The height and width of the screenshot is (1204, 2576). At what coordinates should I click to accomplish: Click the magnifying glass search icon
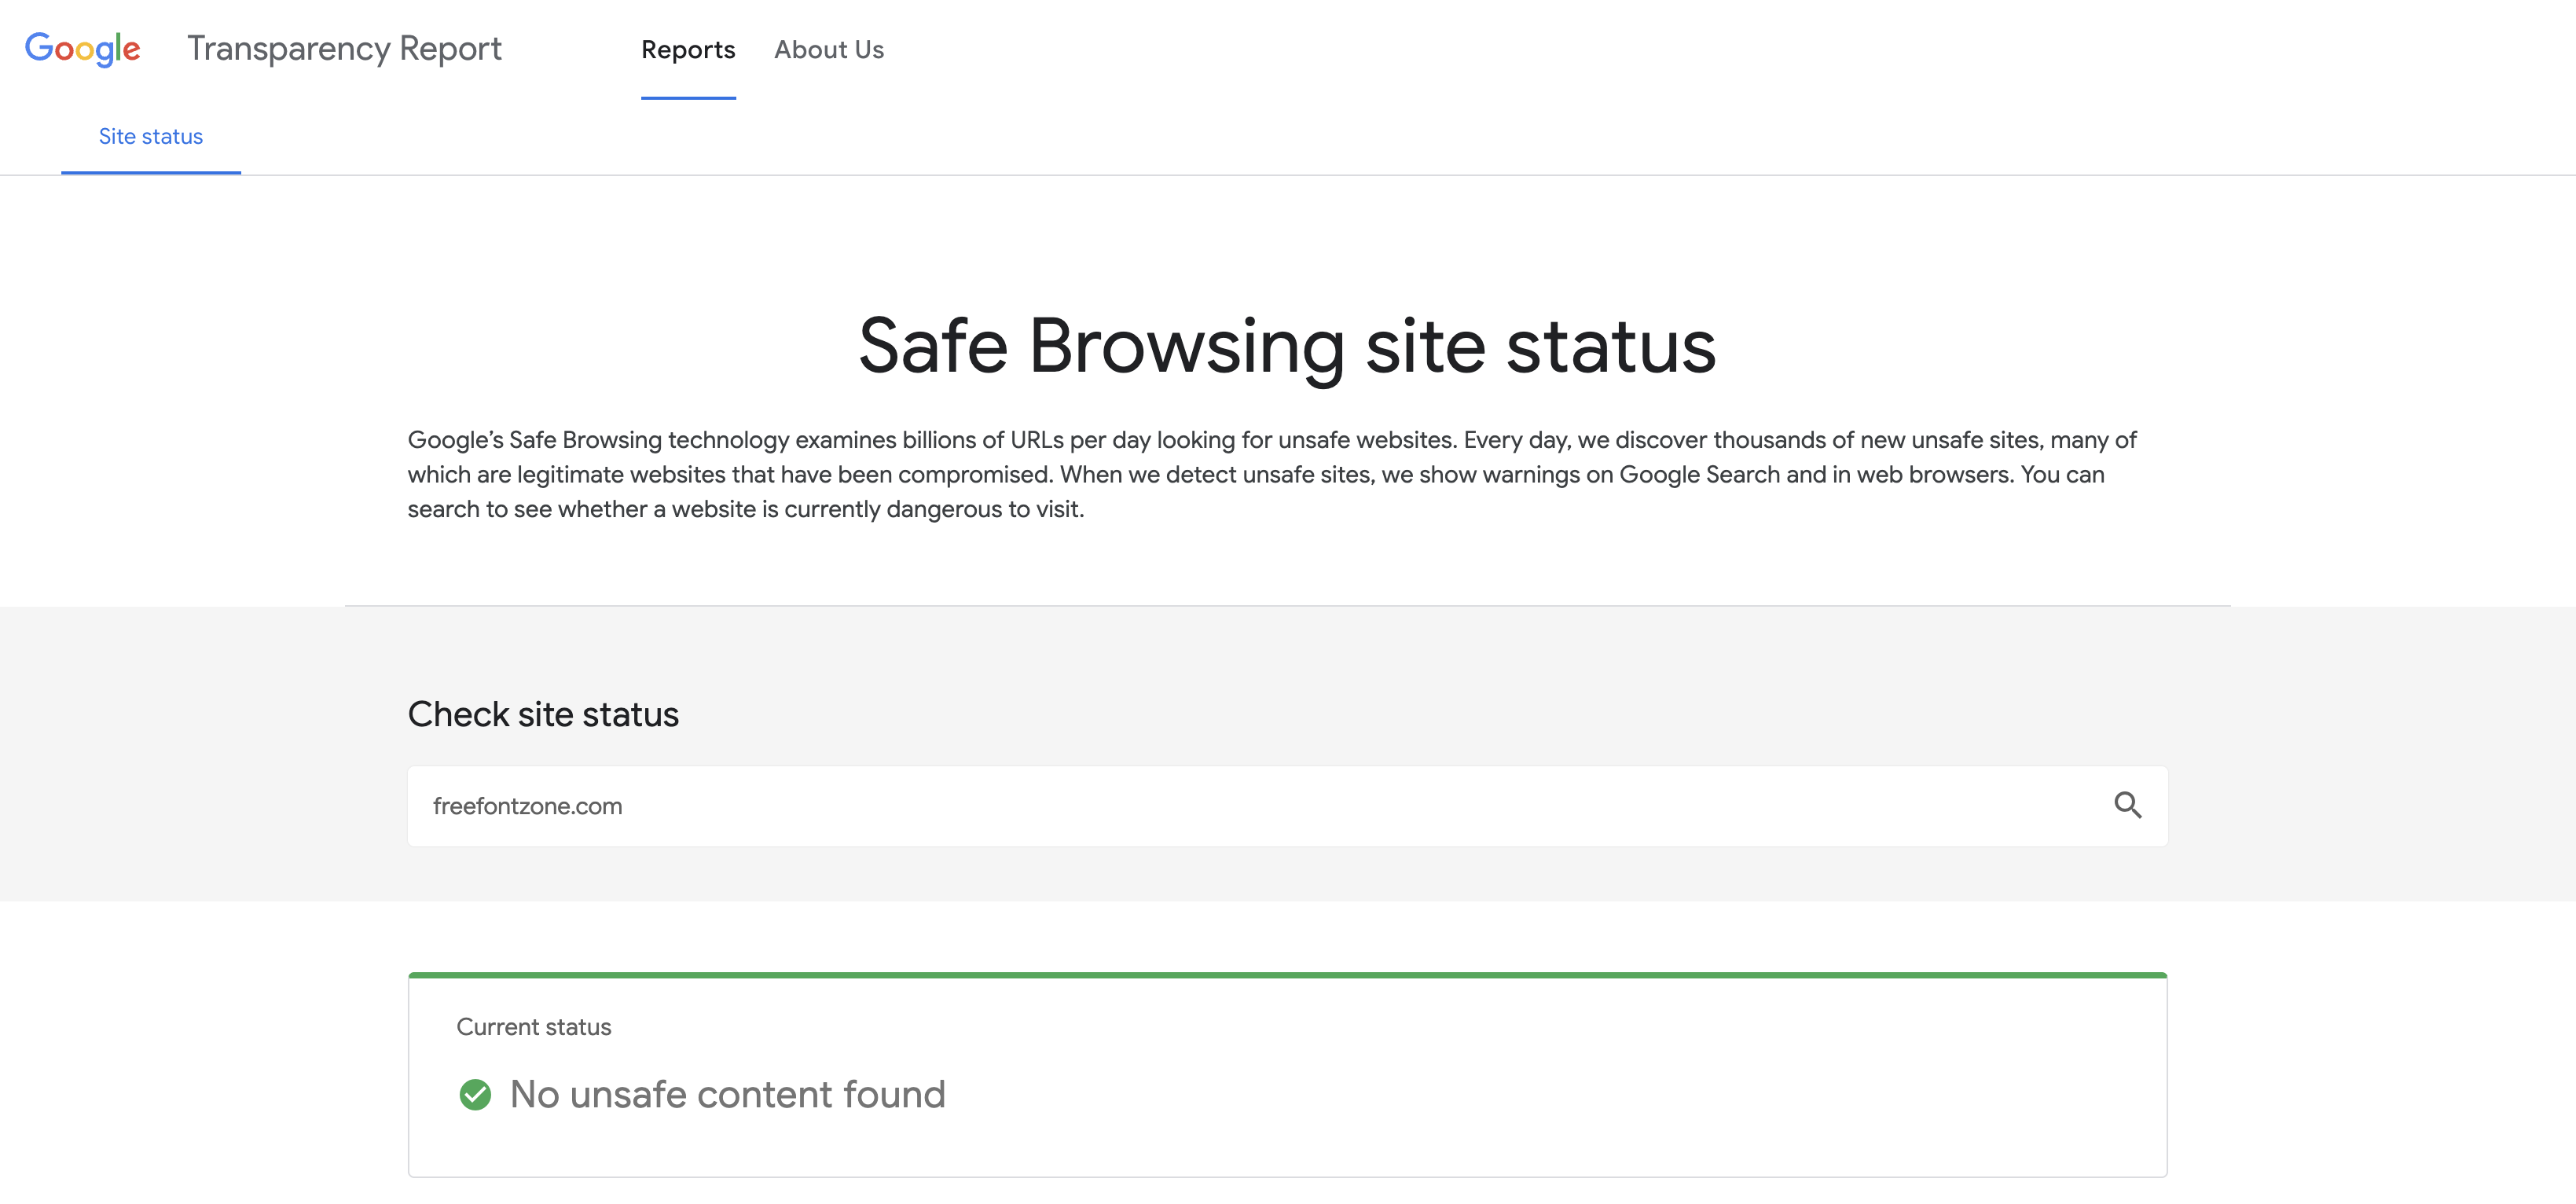pos(2127,805)
